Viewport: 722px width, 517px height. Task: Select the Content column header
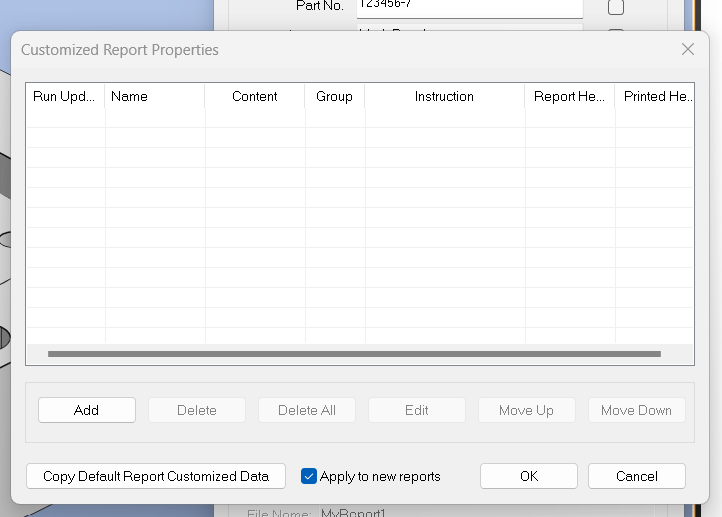255,96
